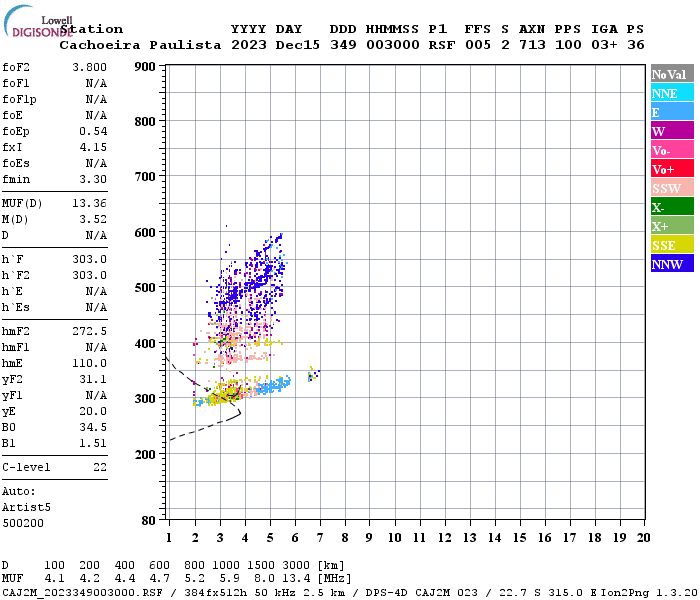This screenshot has height=600, width=700.
Task: Click the hmF2 value 272.5
Action: [90, 331]
